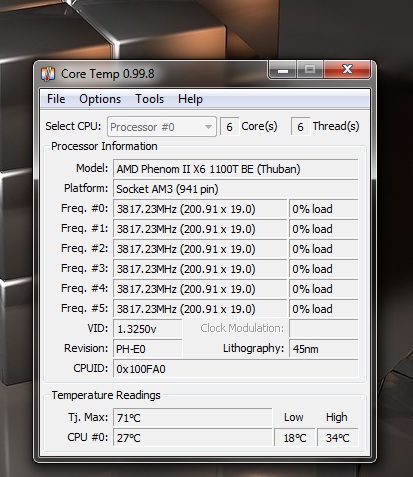Image resolution: width=413 pixels, height=477 pixels.
Task: Click the Low temperature reading 18°C
Action: click(295, 437)
